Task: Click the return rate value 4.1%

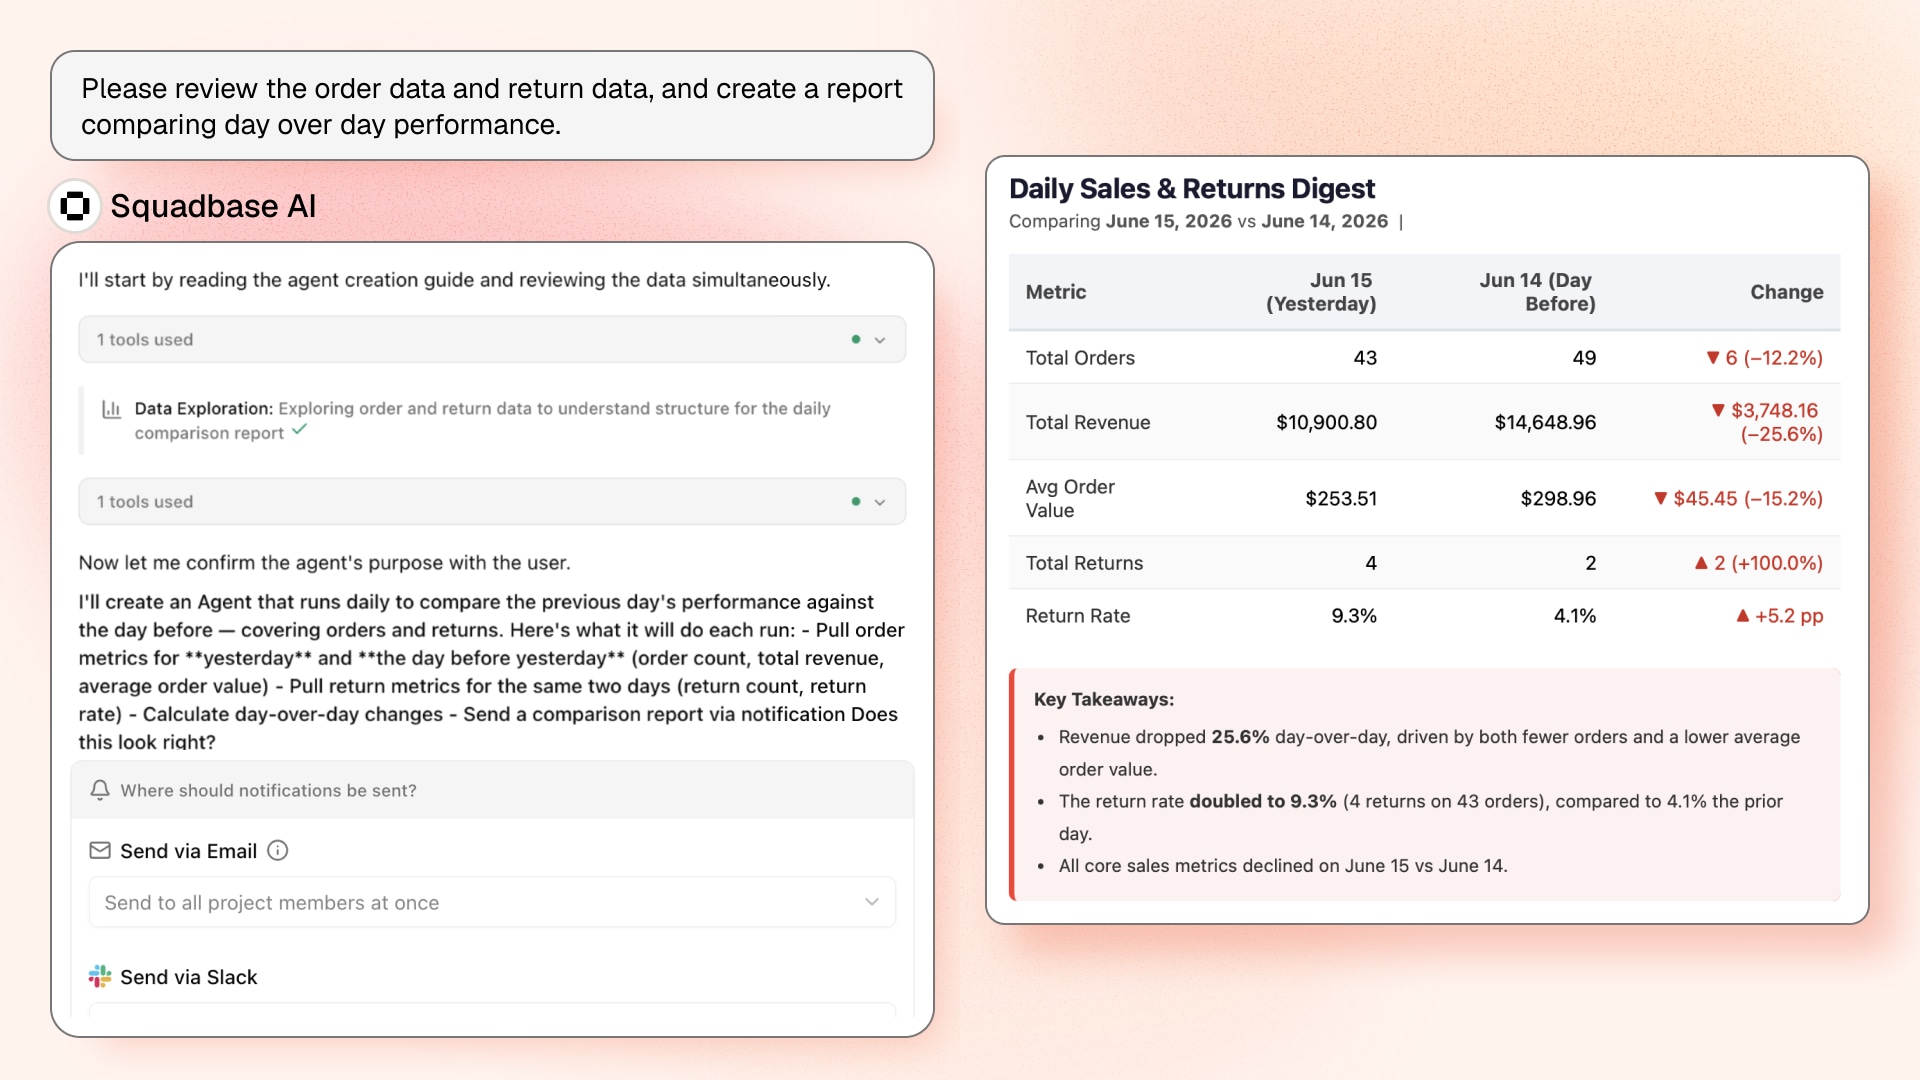Action: 1575,616
